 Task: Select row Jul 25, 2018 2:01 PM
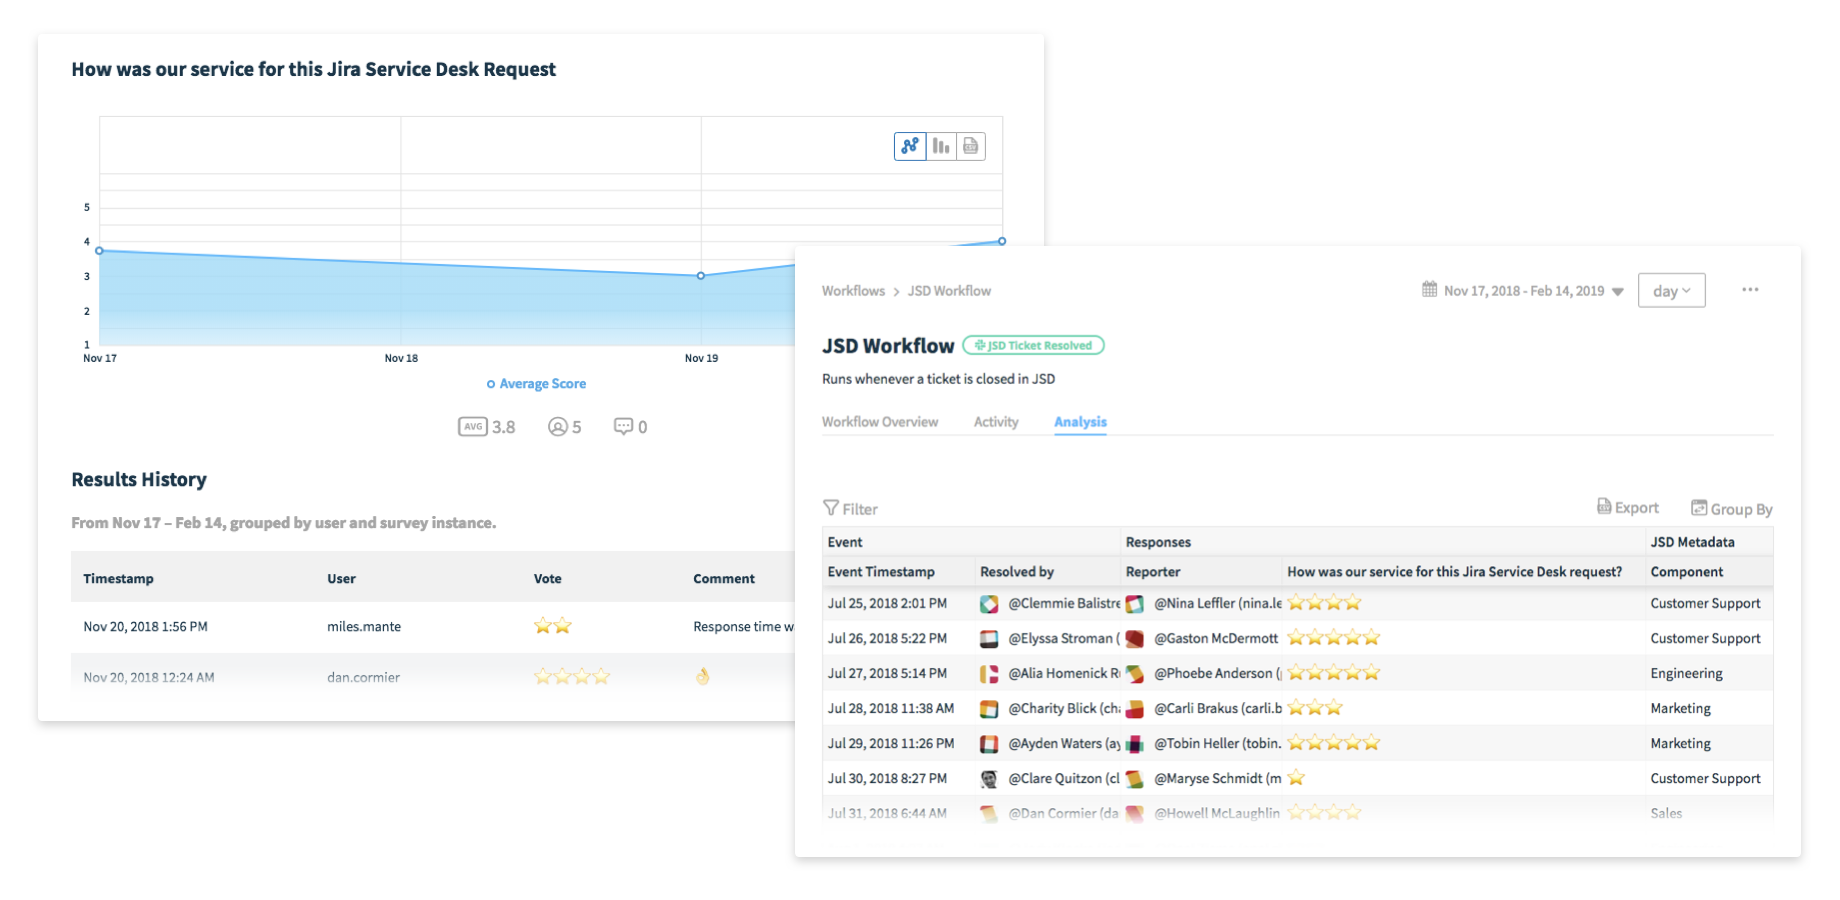tap(1297, 604)
